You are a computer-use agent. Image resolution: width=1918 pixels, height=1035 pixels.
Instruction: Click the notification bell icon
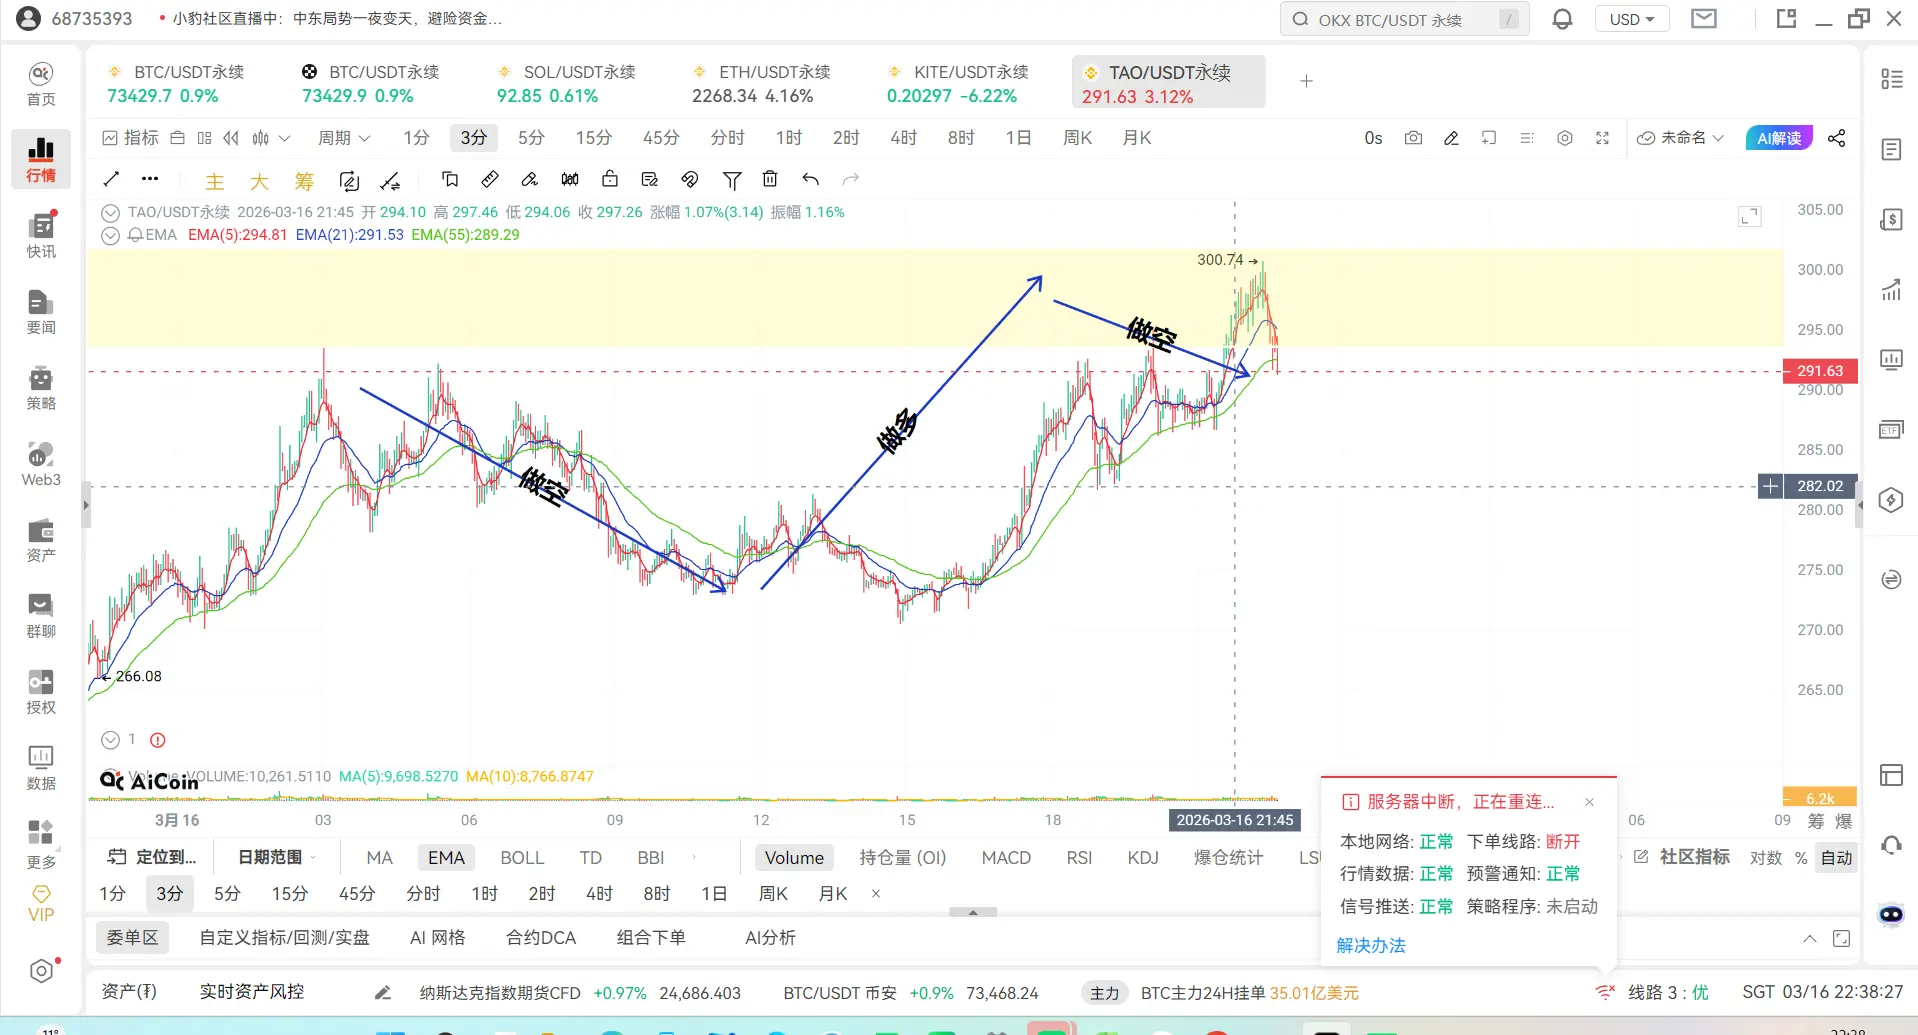pyautogui.click(x=1562, y=19)
